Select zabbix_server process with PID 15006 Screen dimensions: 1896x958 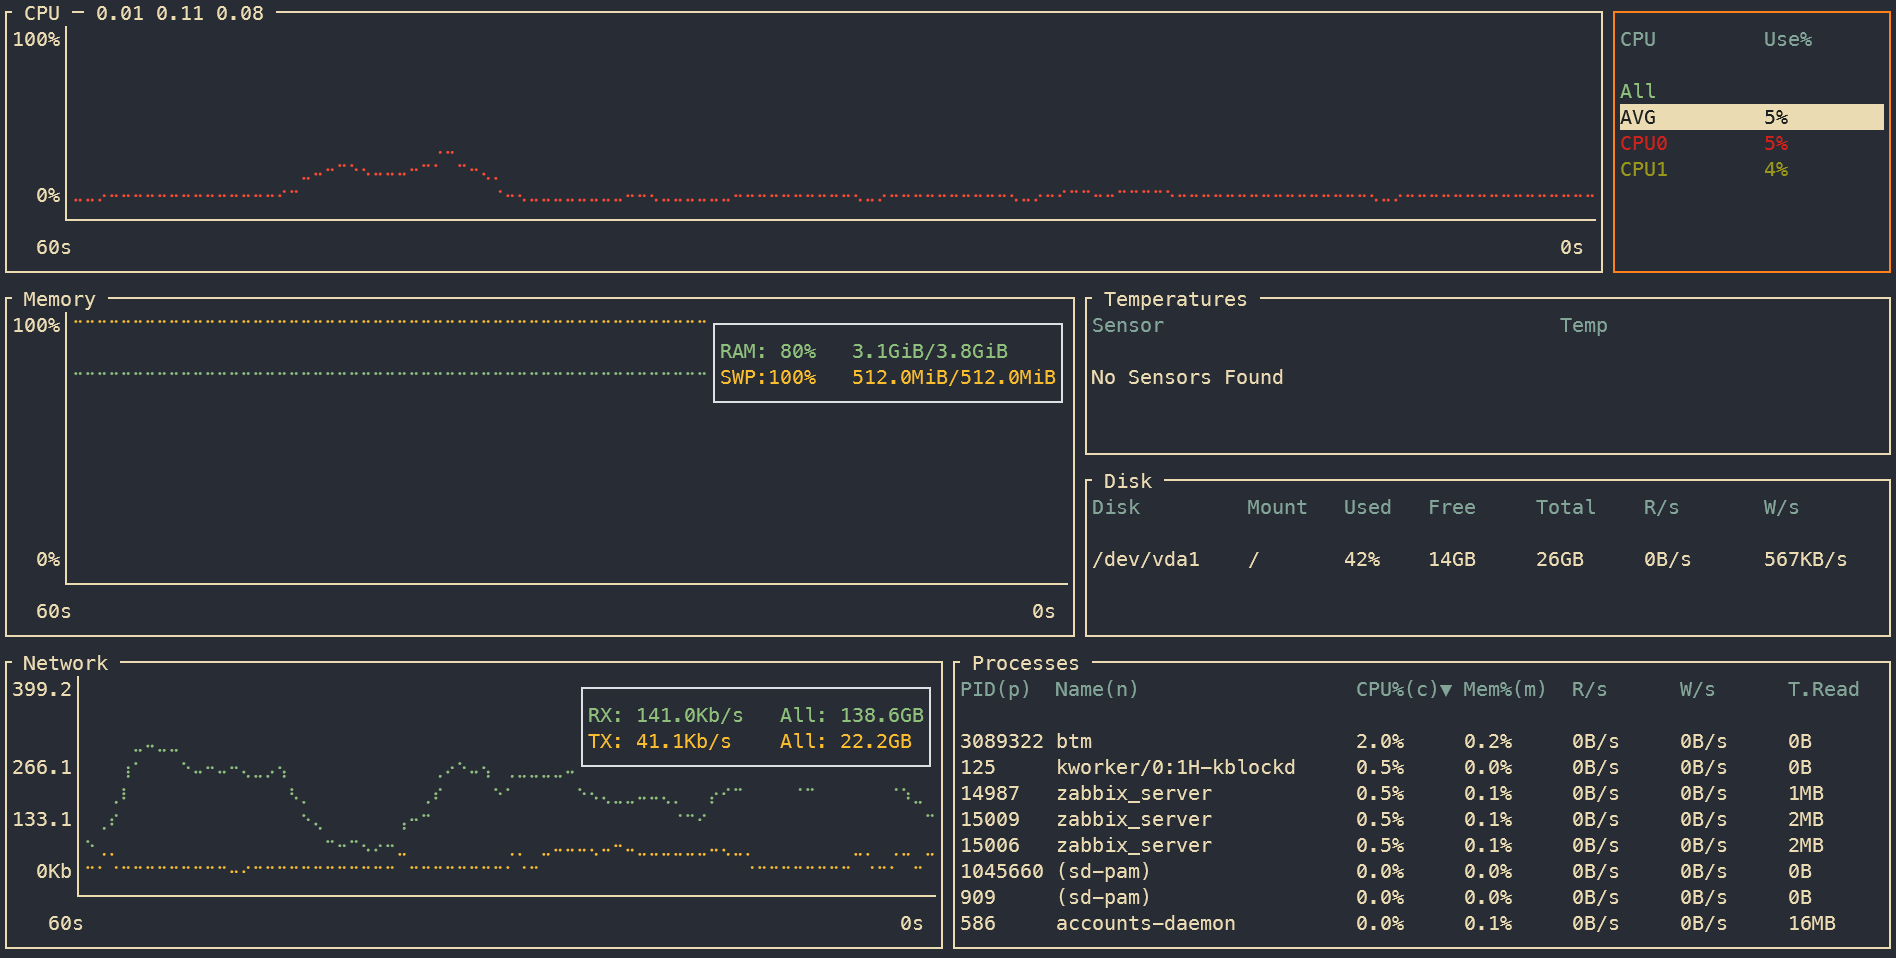point(1420,845)
